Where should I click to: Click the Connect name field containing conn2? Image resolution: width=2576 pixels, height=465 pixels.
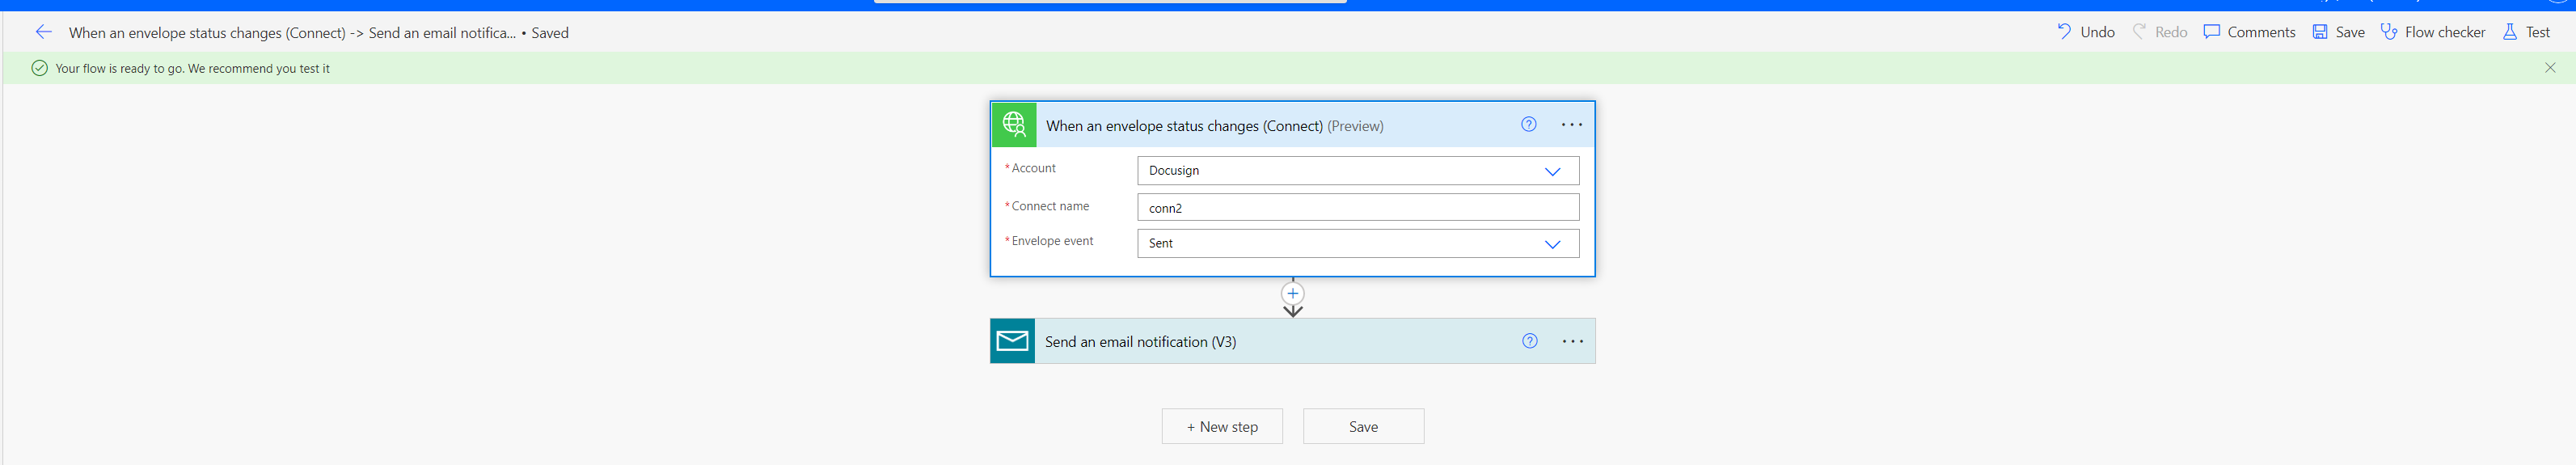(x=1358, y=208)
